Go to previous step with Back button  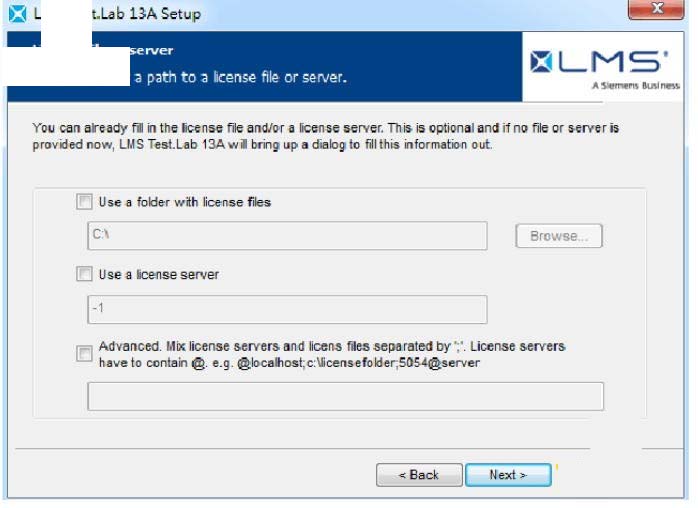click(419, 475)
